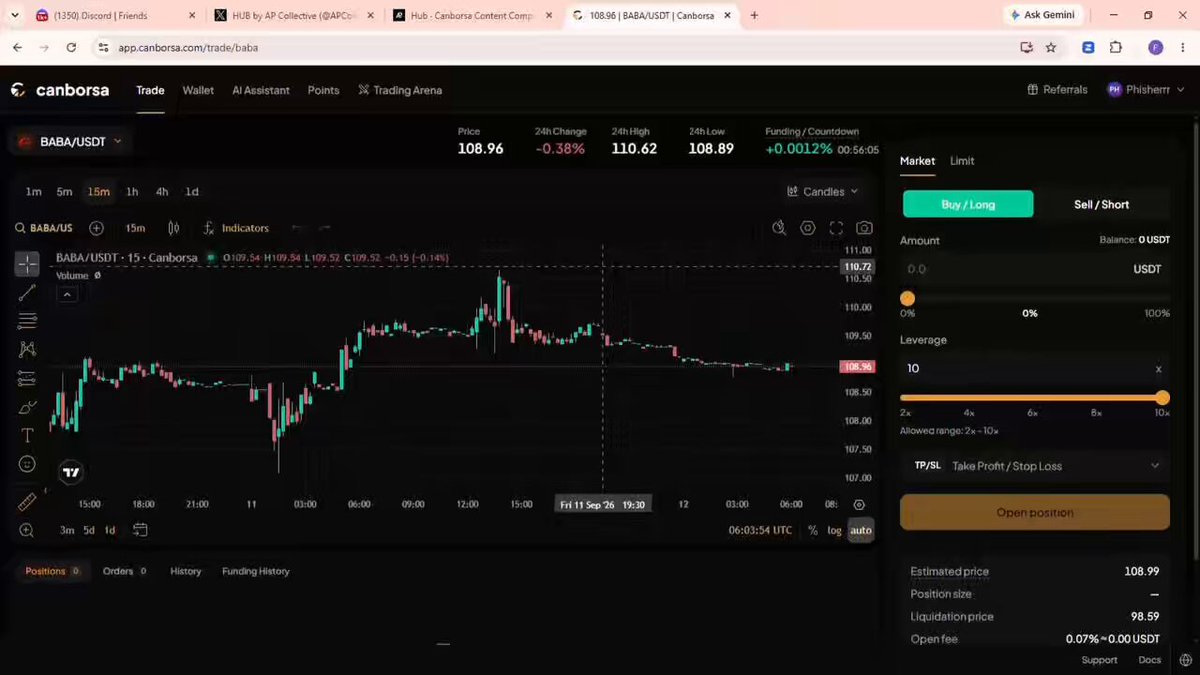Switch to the Funding History tab

(x=256, y=571)
